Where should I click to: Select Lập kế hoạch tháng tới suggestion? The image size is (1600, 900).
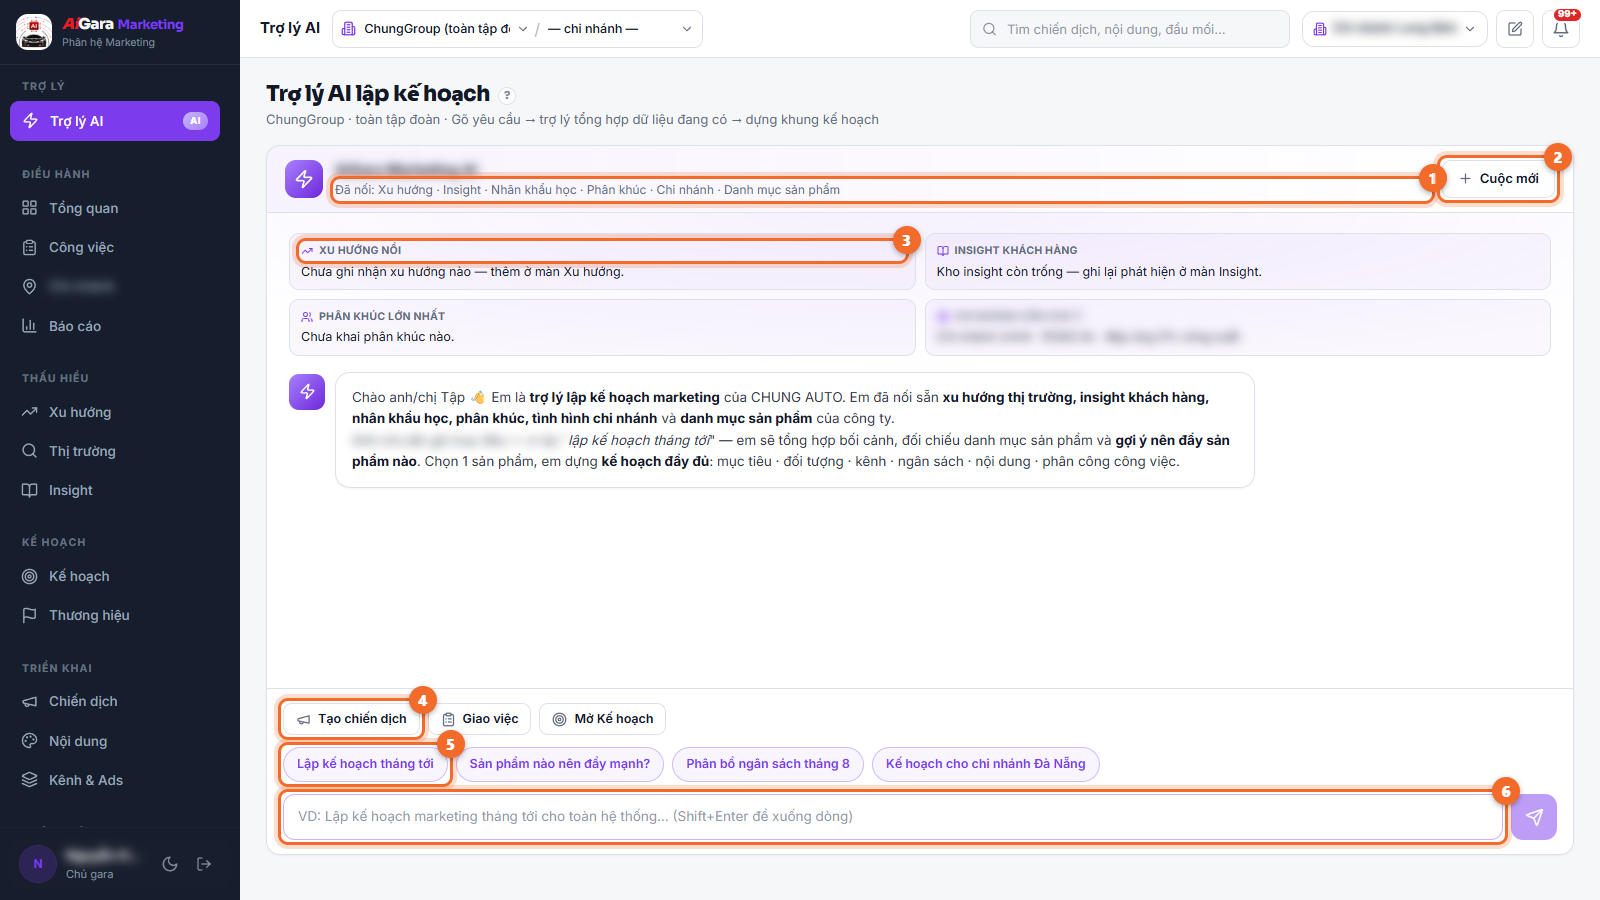(365, 764)
